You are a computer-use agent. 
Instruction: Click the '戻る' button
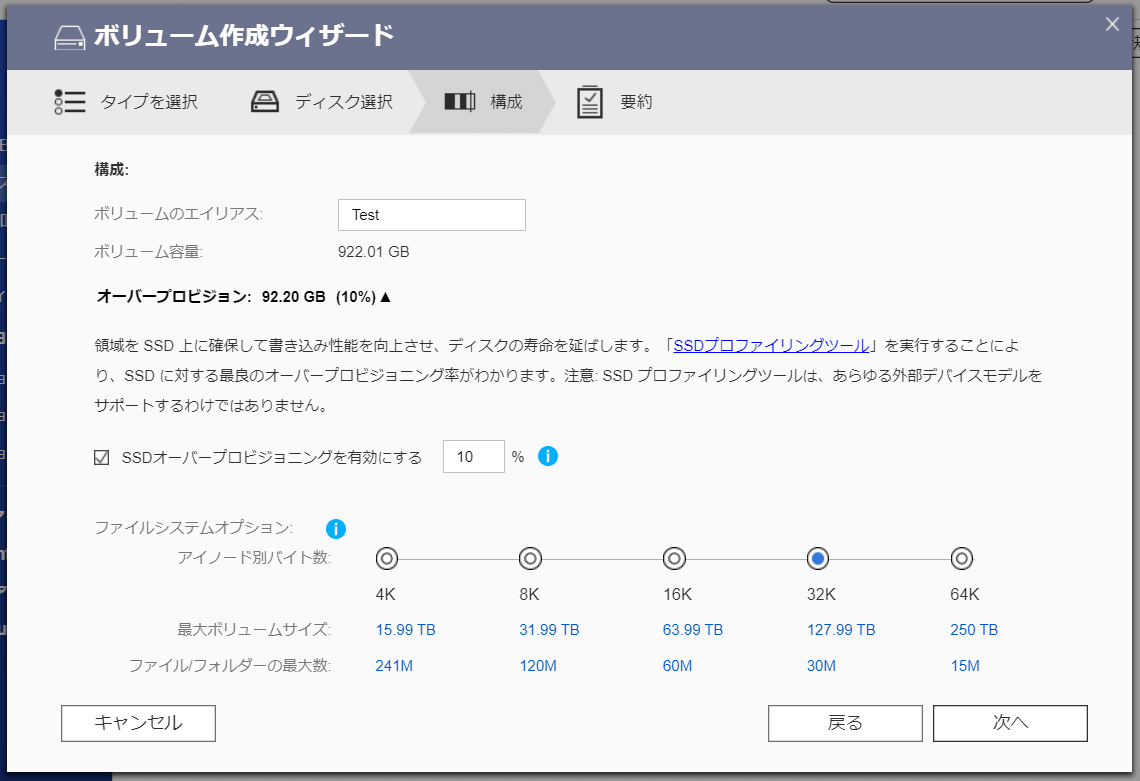tap(845, 723)
